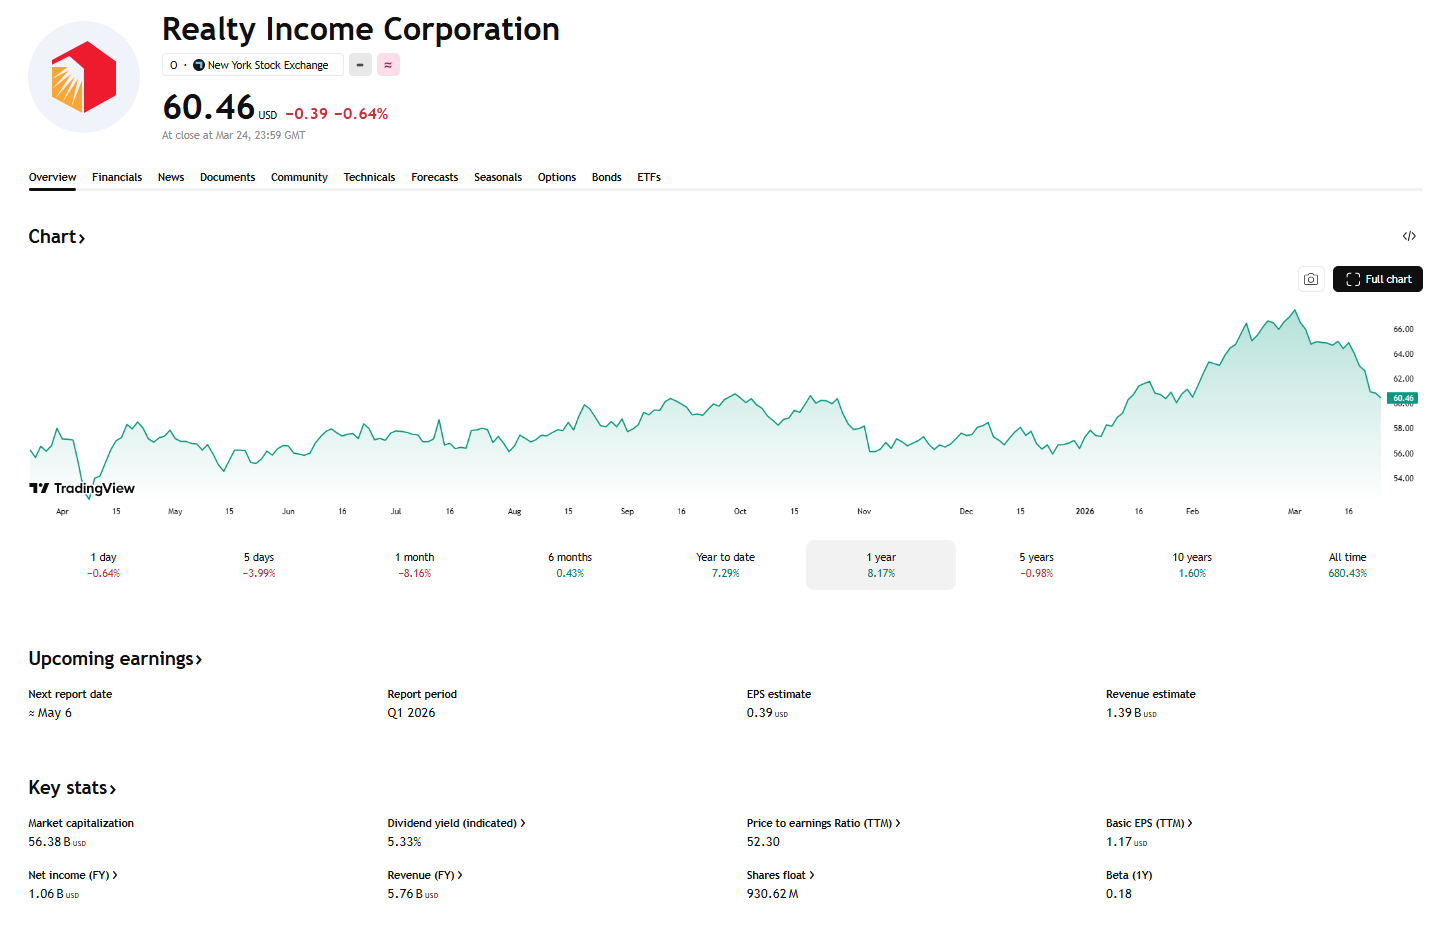Image resolution: width=1442 pixels, height=925 pixels.
Task: Open Basic EPS (TTM) details
Action: pos(1149,823)
